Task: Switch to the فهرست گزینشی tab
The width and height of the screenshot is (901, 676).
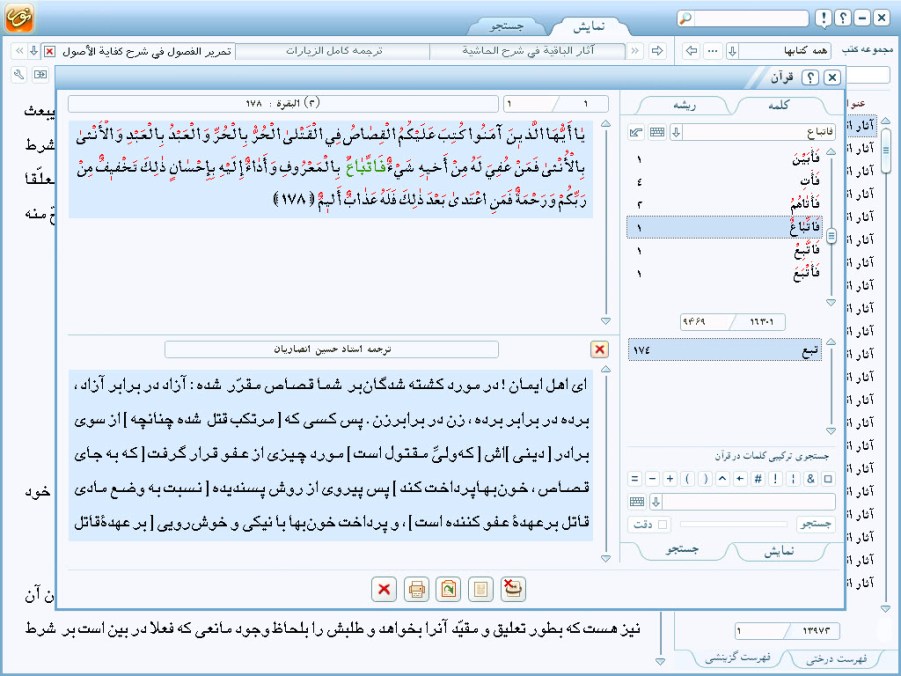Action: [x=738, y=658]
